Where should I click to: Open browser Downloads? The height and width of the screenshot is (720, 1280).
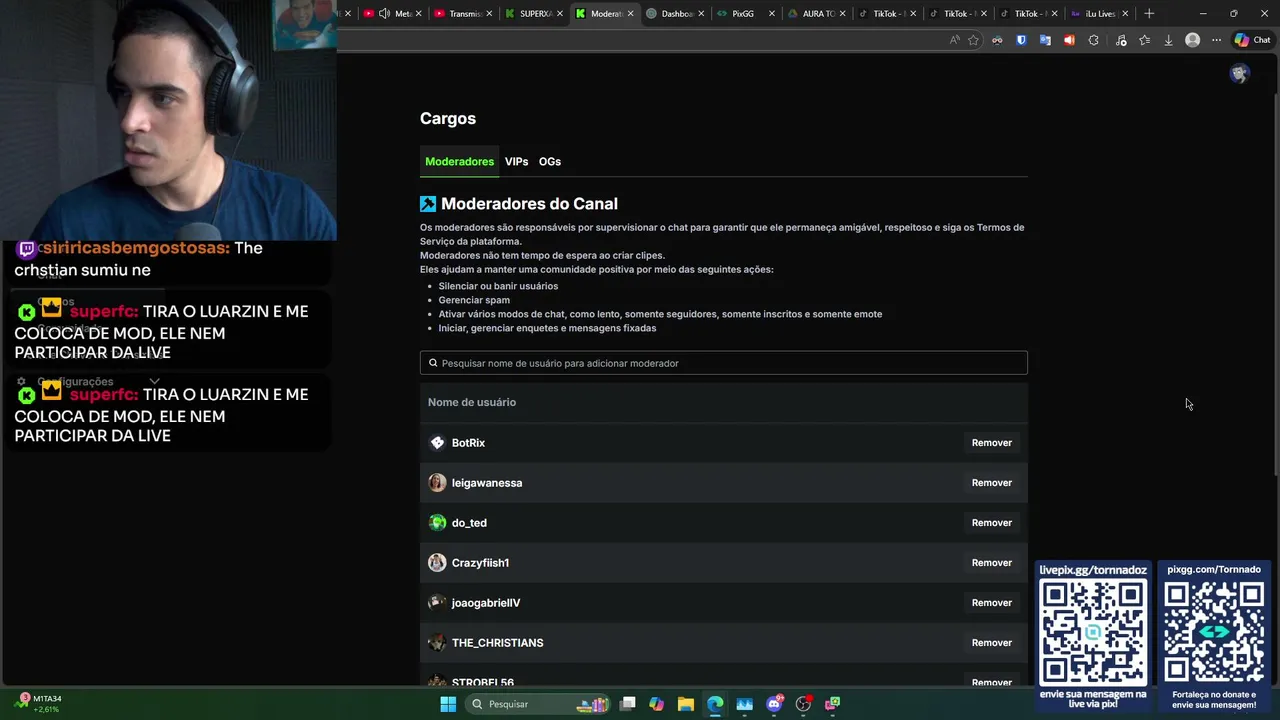tap(1168, 40)
